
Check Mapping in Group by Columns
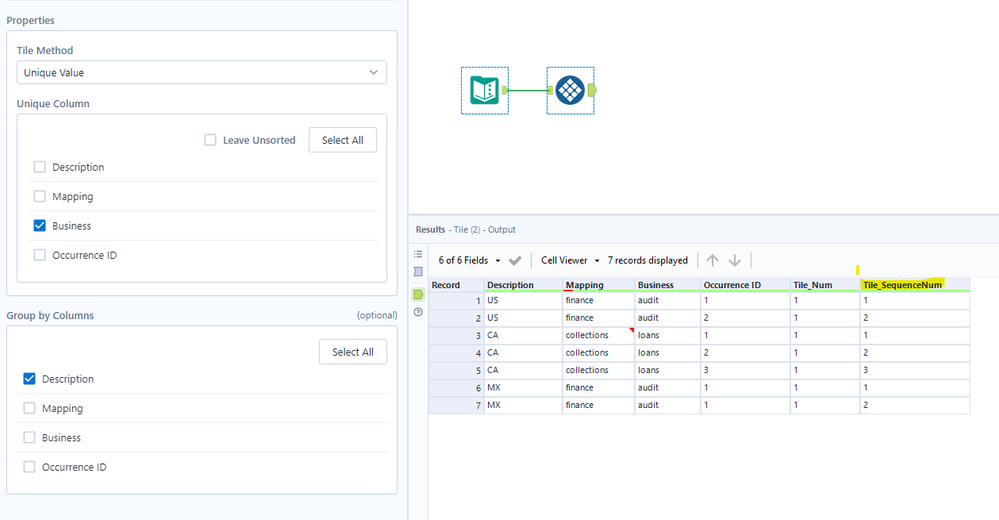click(x=29, y=408)
